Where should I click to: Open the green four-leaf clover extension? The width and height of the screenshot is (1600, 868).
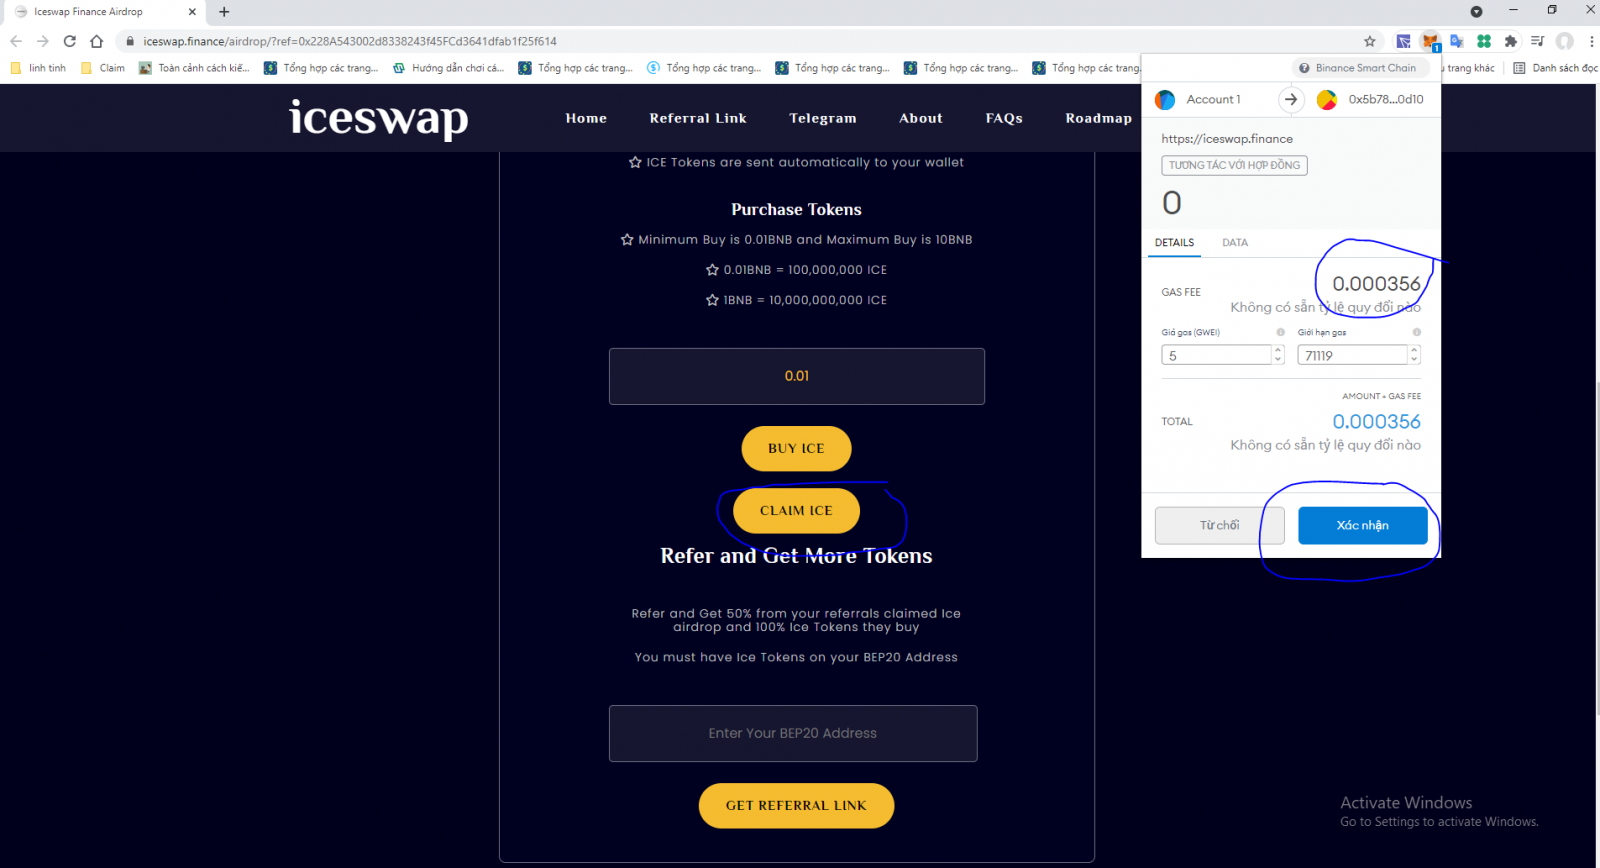1484,41
